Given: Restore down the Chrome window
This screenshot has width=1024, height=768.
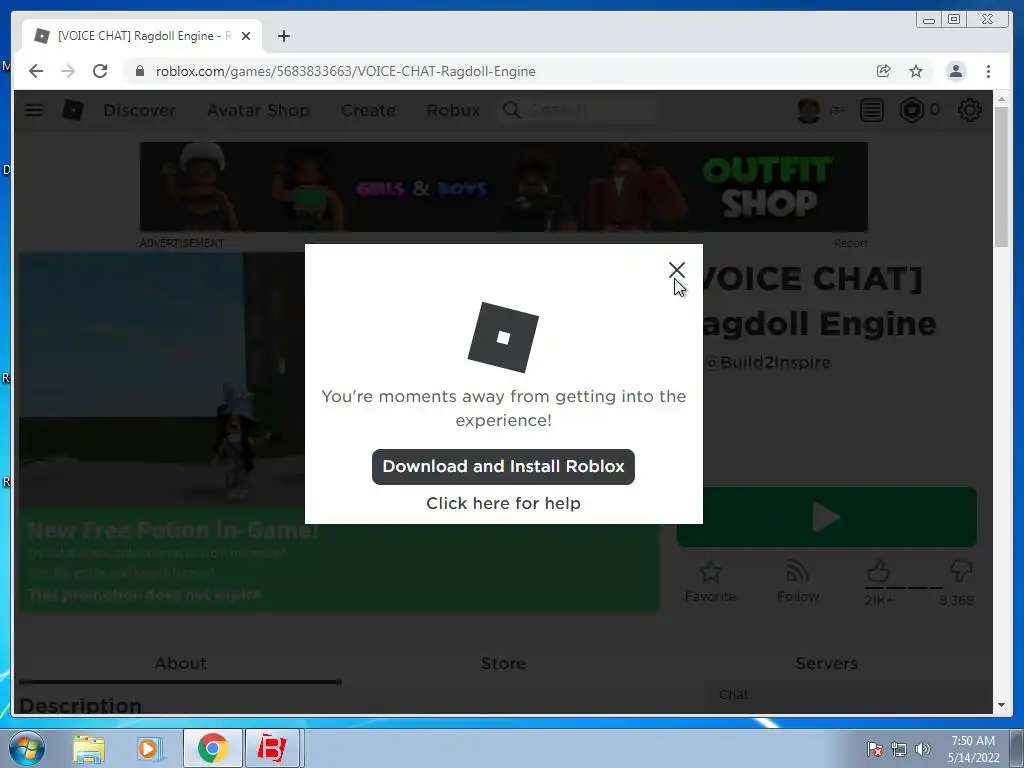Looking at the screenshot, I should [954, 20].
